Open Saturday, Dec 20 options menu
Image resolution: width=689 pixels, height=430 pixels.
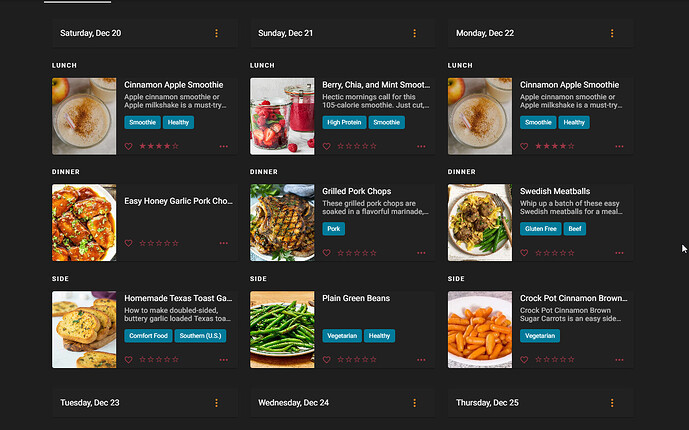tap(216, 33)
